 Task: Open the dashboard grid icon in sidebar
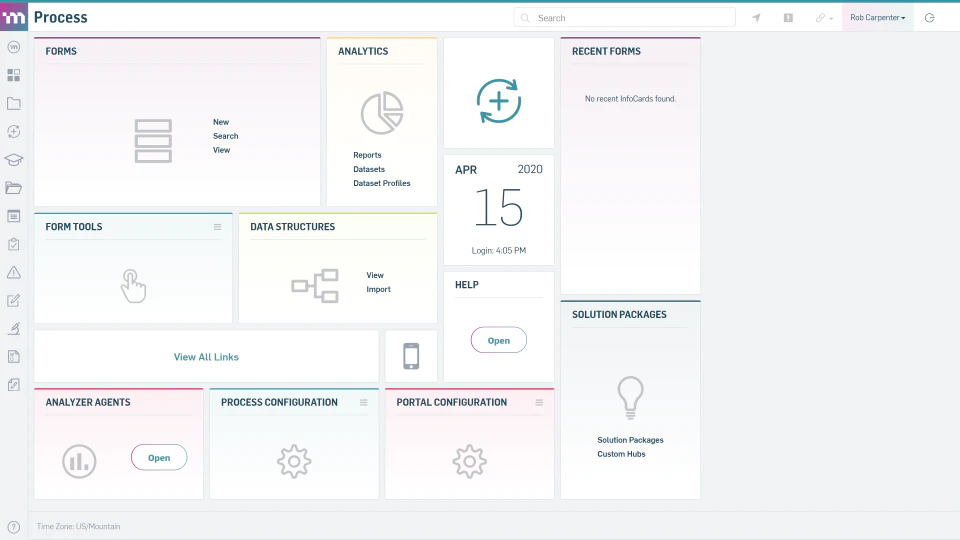pyautogui.click(x=13, y=75)
